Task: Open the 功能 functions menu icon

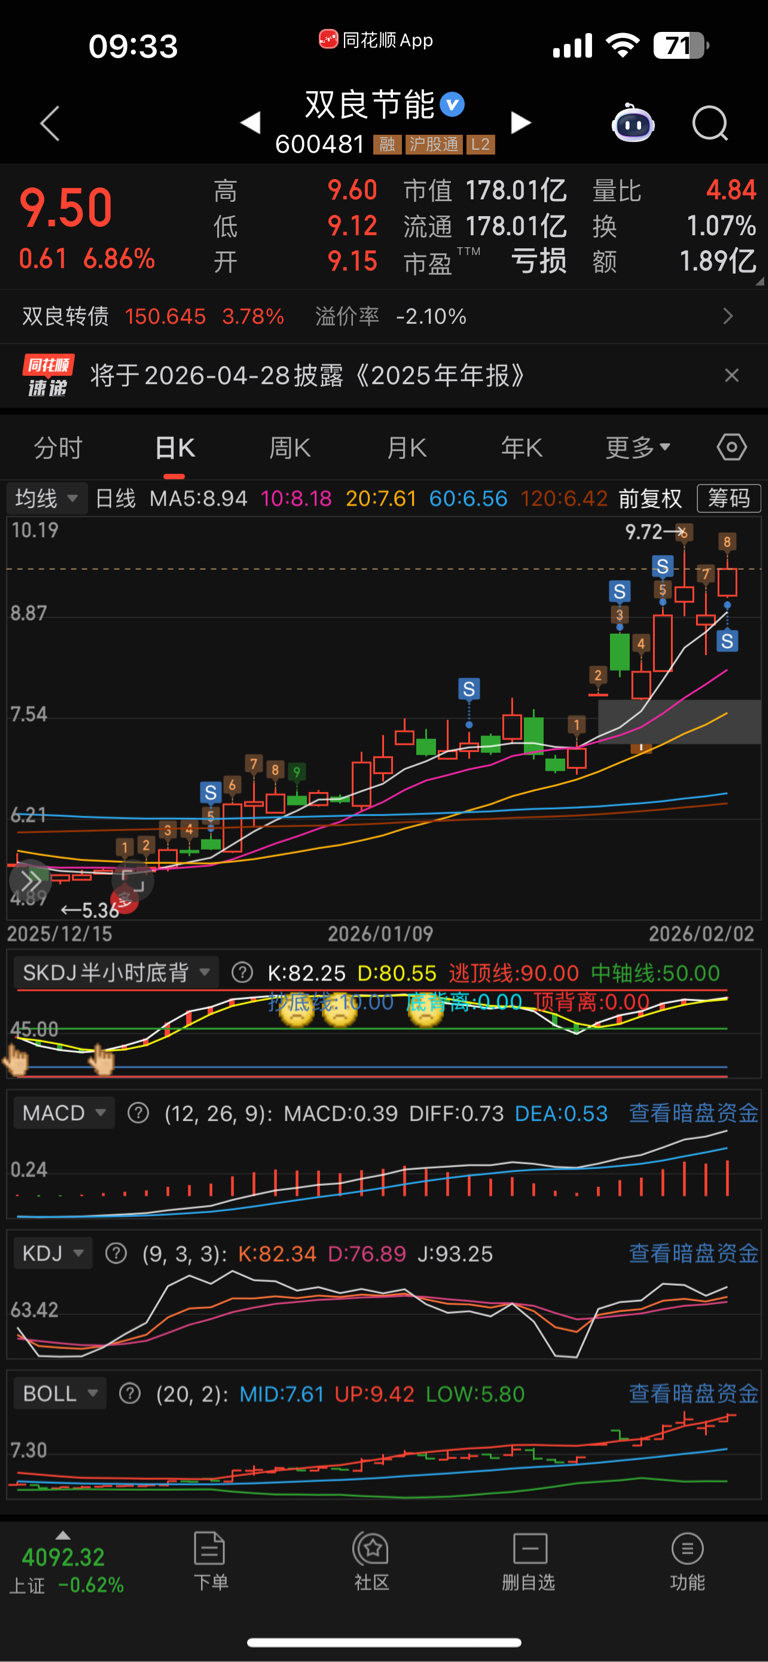Action: pyautogui.click(x=687, y=1561)
